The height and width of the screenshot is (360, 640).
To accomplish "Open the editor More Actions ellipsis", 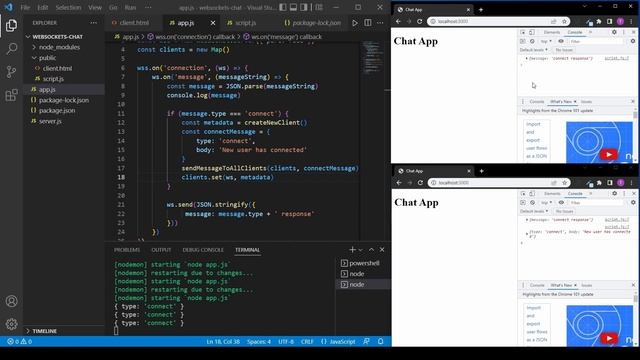I will 380,23.
